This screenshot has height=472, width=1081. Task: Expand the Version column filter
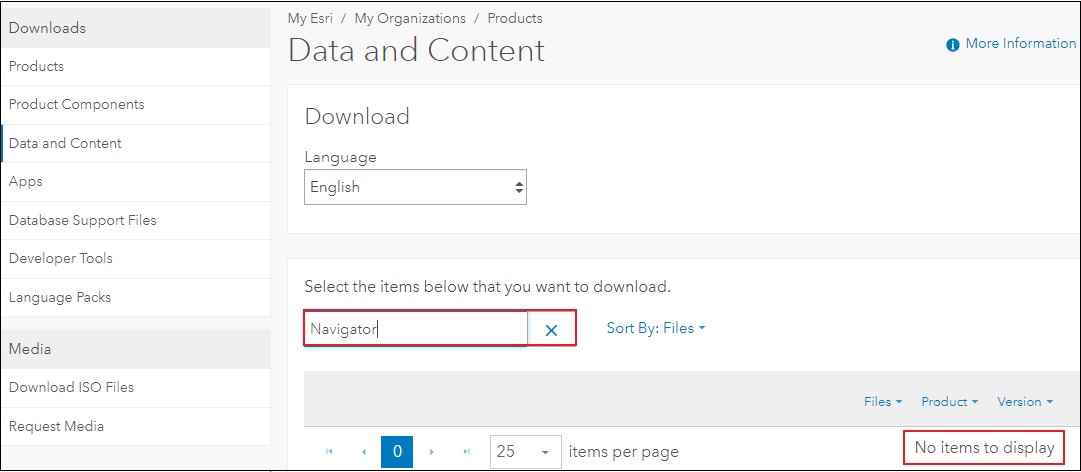1024,402
